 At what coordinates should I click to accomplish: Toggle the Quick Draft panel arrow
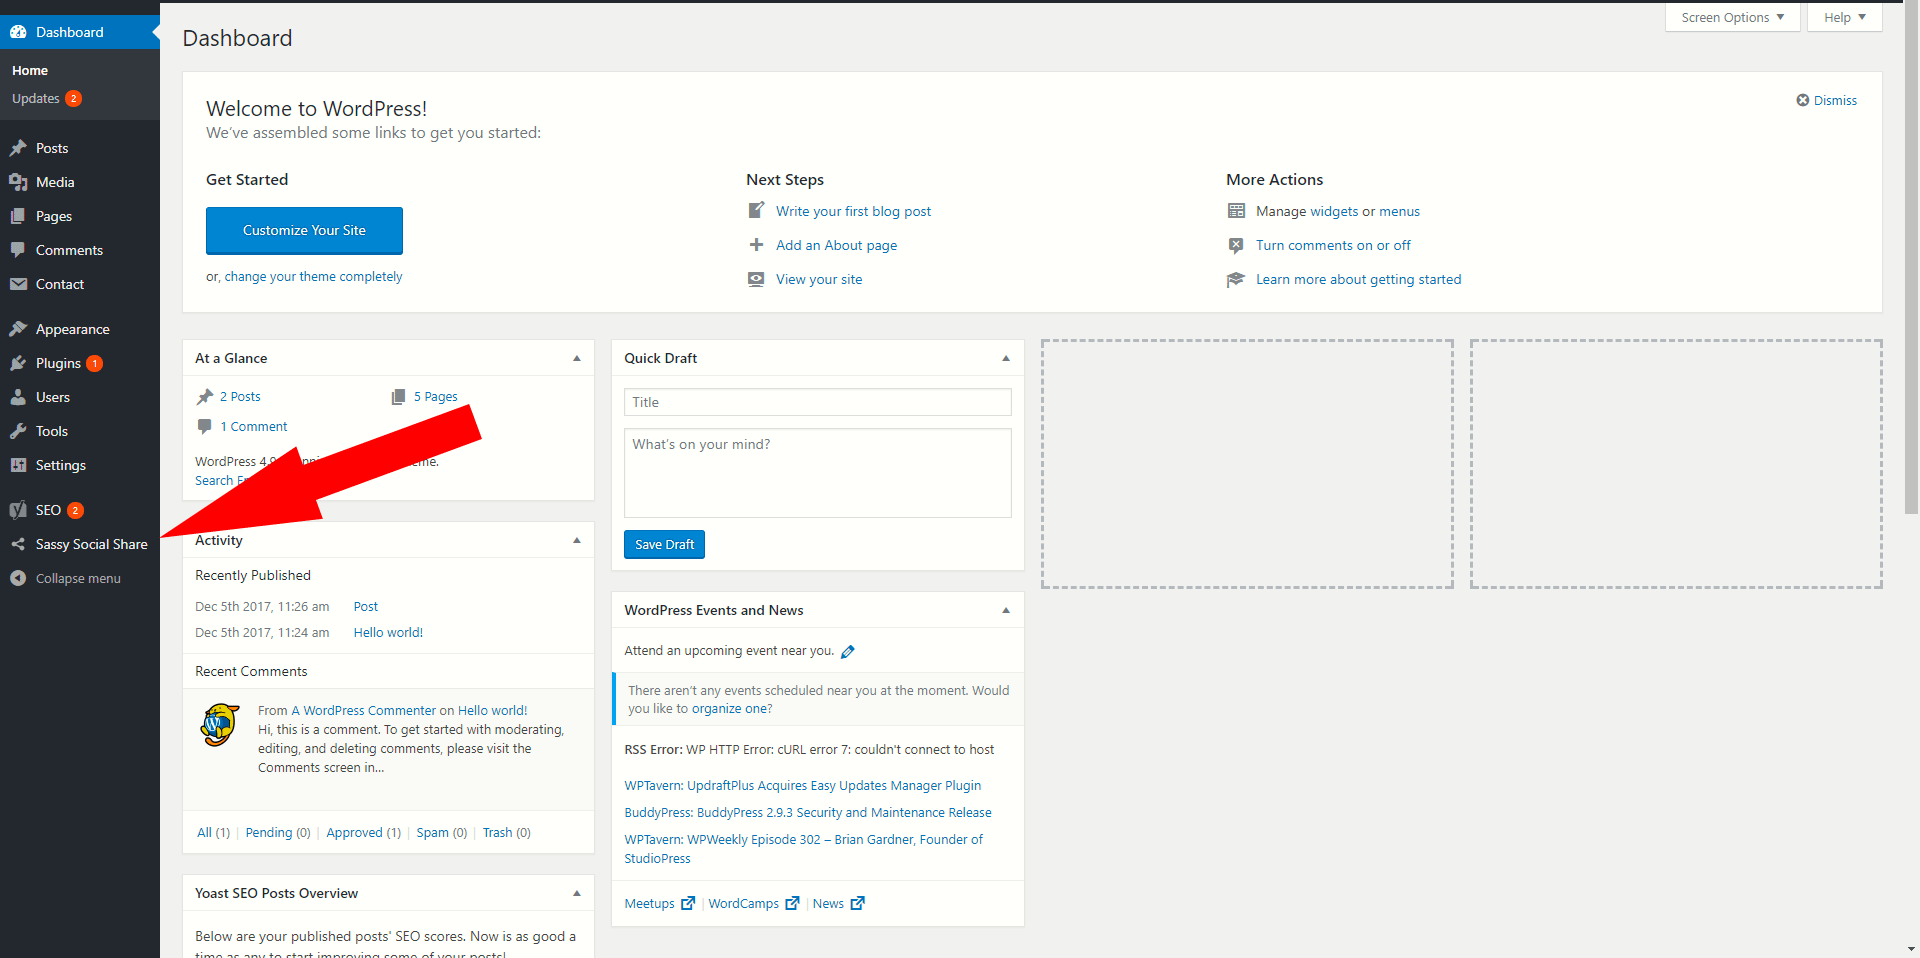(1005, 358)
